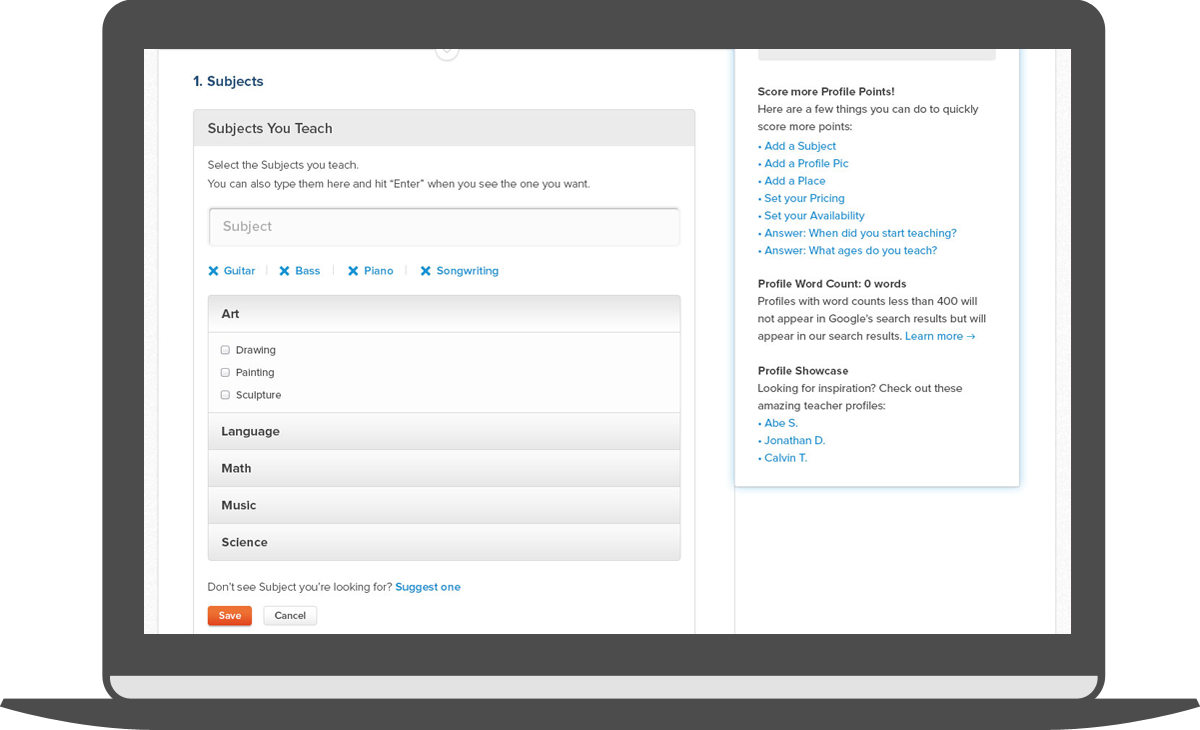This screenshot has width=1200, height=730.
Task: Cancel subject editing
Action: (290, 615)
